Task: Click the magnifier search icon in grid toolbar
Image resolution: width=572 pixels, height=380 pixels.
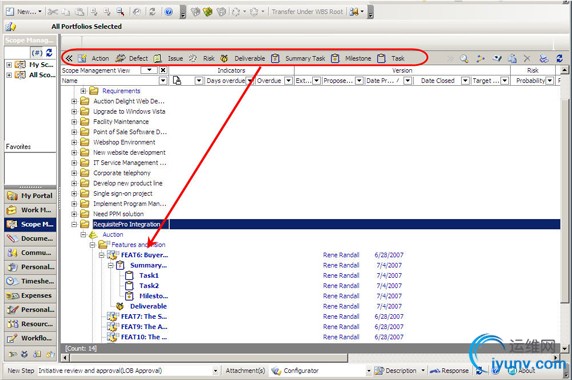Action: click(x=464, y=58)
